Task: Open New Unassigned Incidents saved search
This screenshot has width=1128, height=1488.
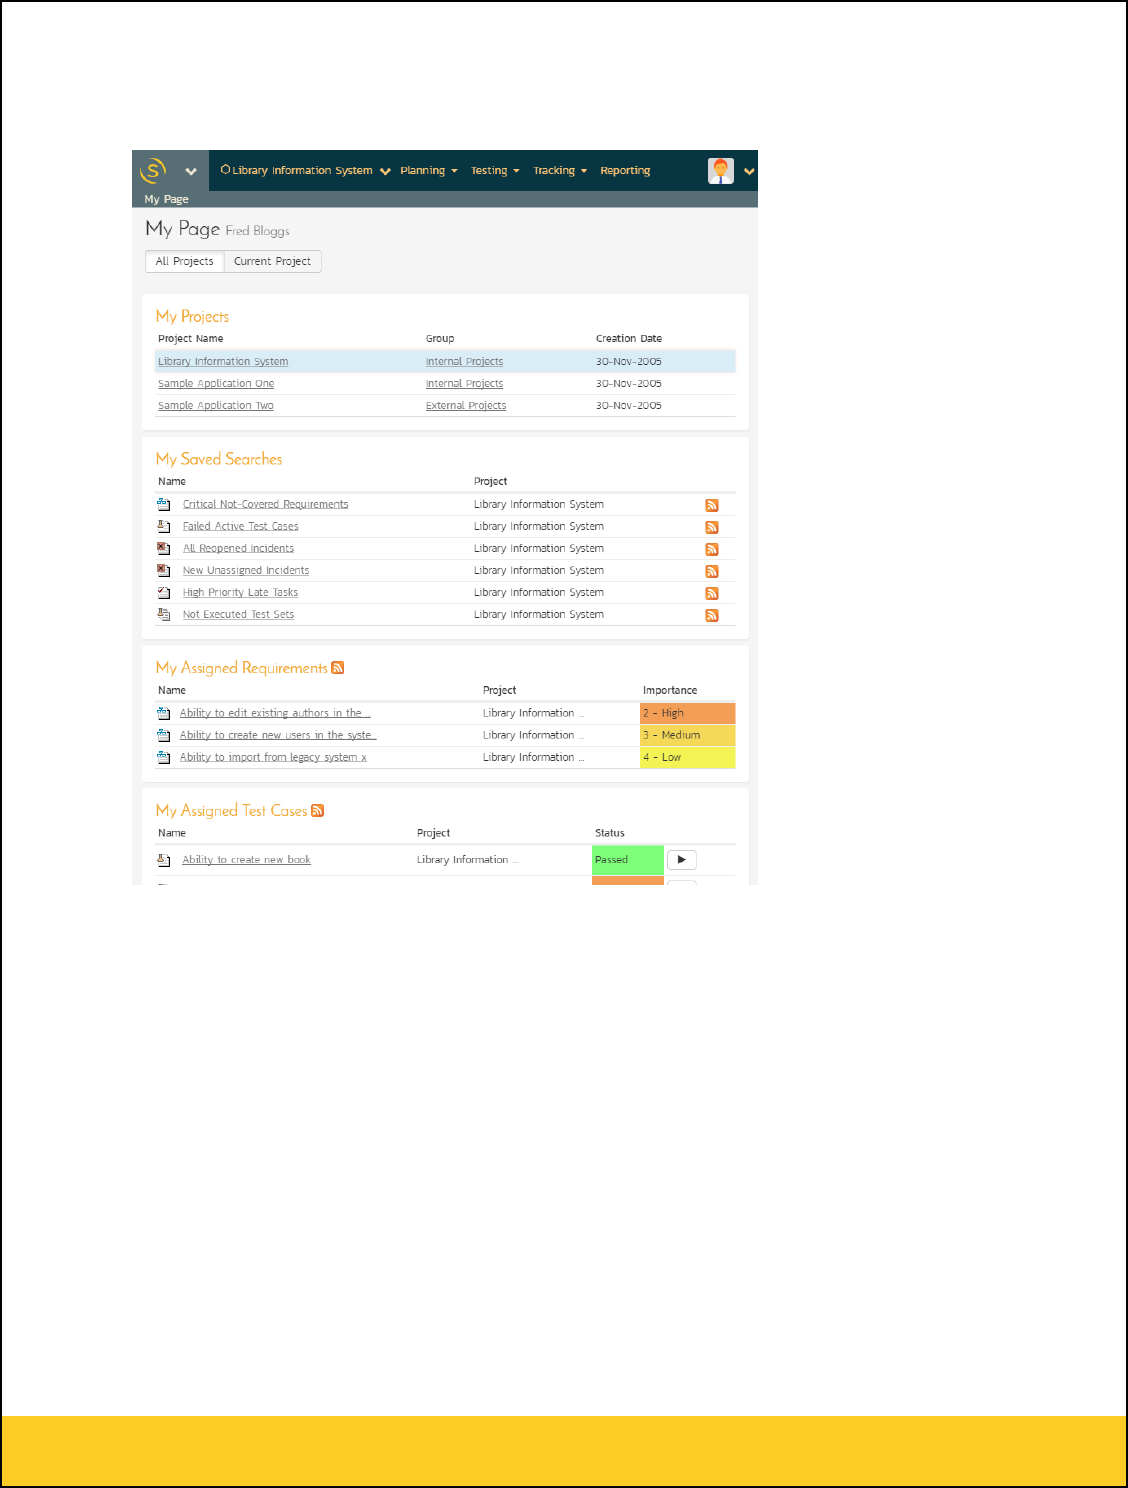Action: coord(246,571)
